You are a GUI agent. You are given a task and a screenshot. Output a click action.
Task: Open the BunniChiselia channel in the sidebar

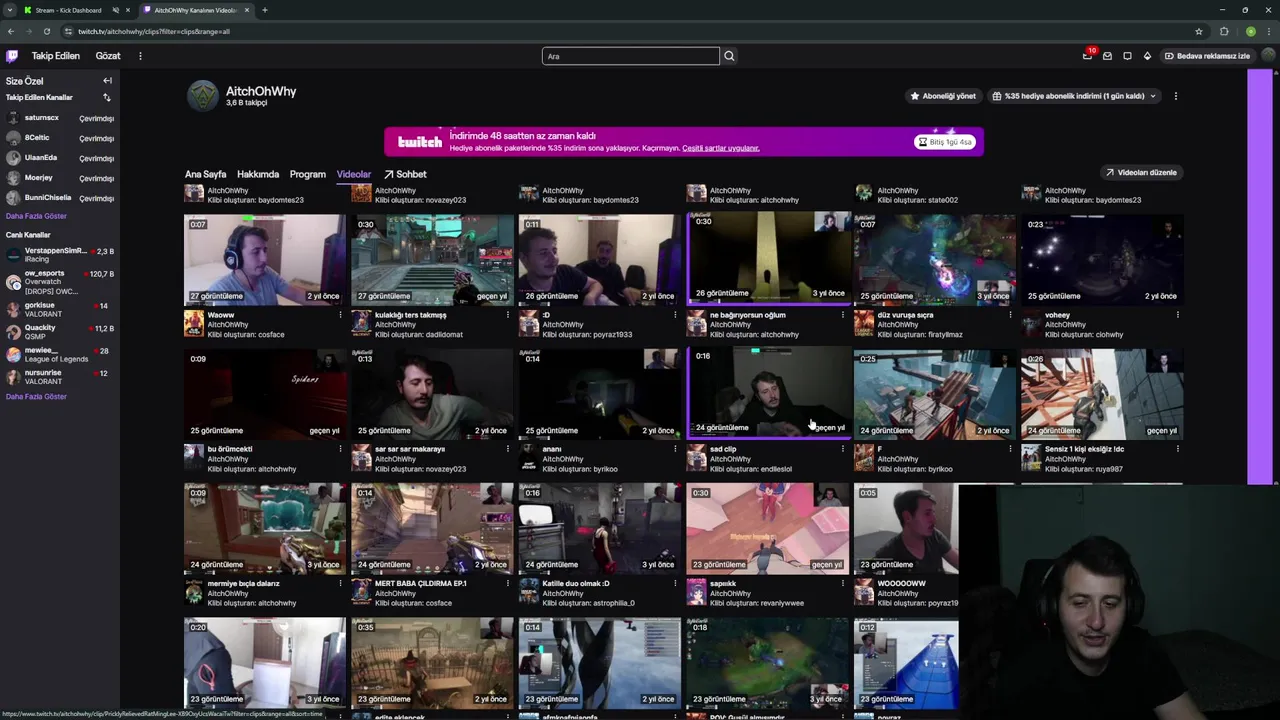pyautogui.click(x=60, y=198)
